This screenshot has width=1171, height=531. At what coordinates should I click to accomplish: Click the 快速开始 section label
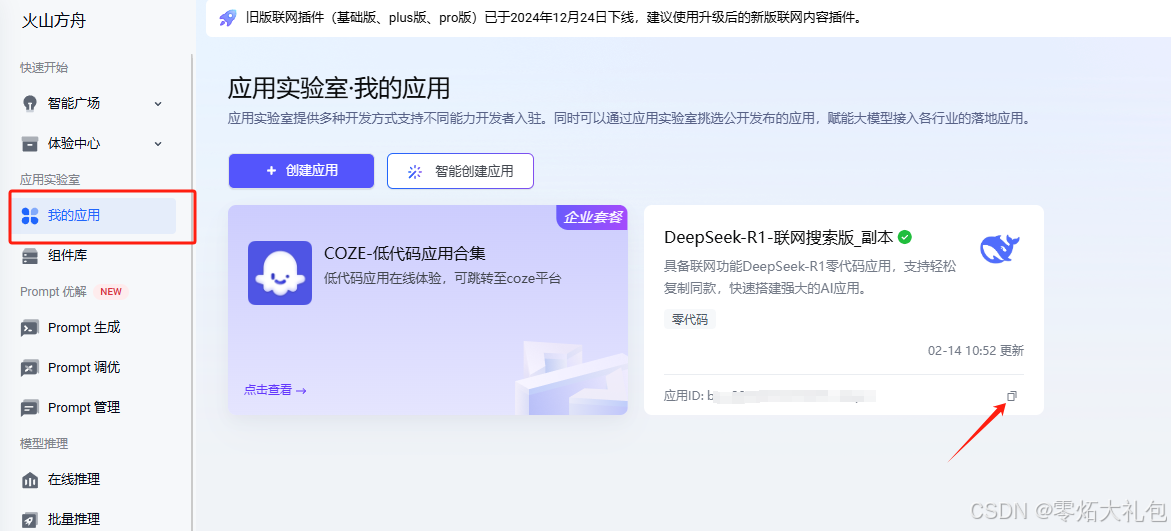(43, 68)
